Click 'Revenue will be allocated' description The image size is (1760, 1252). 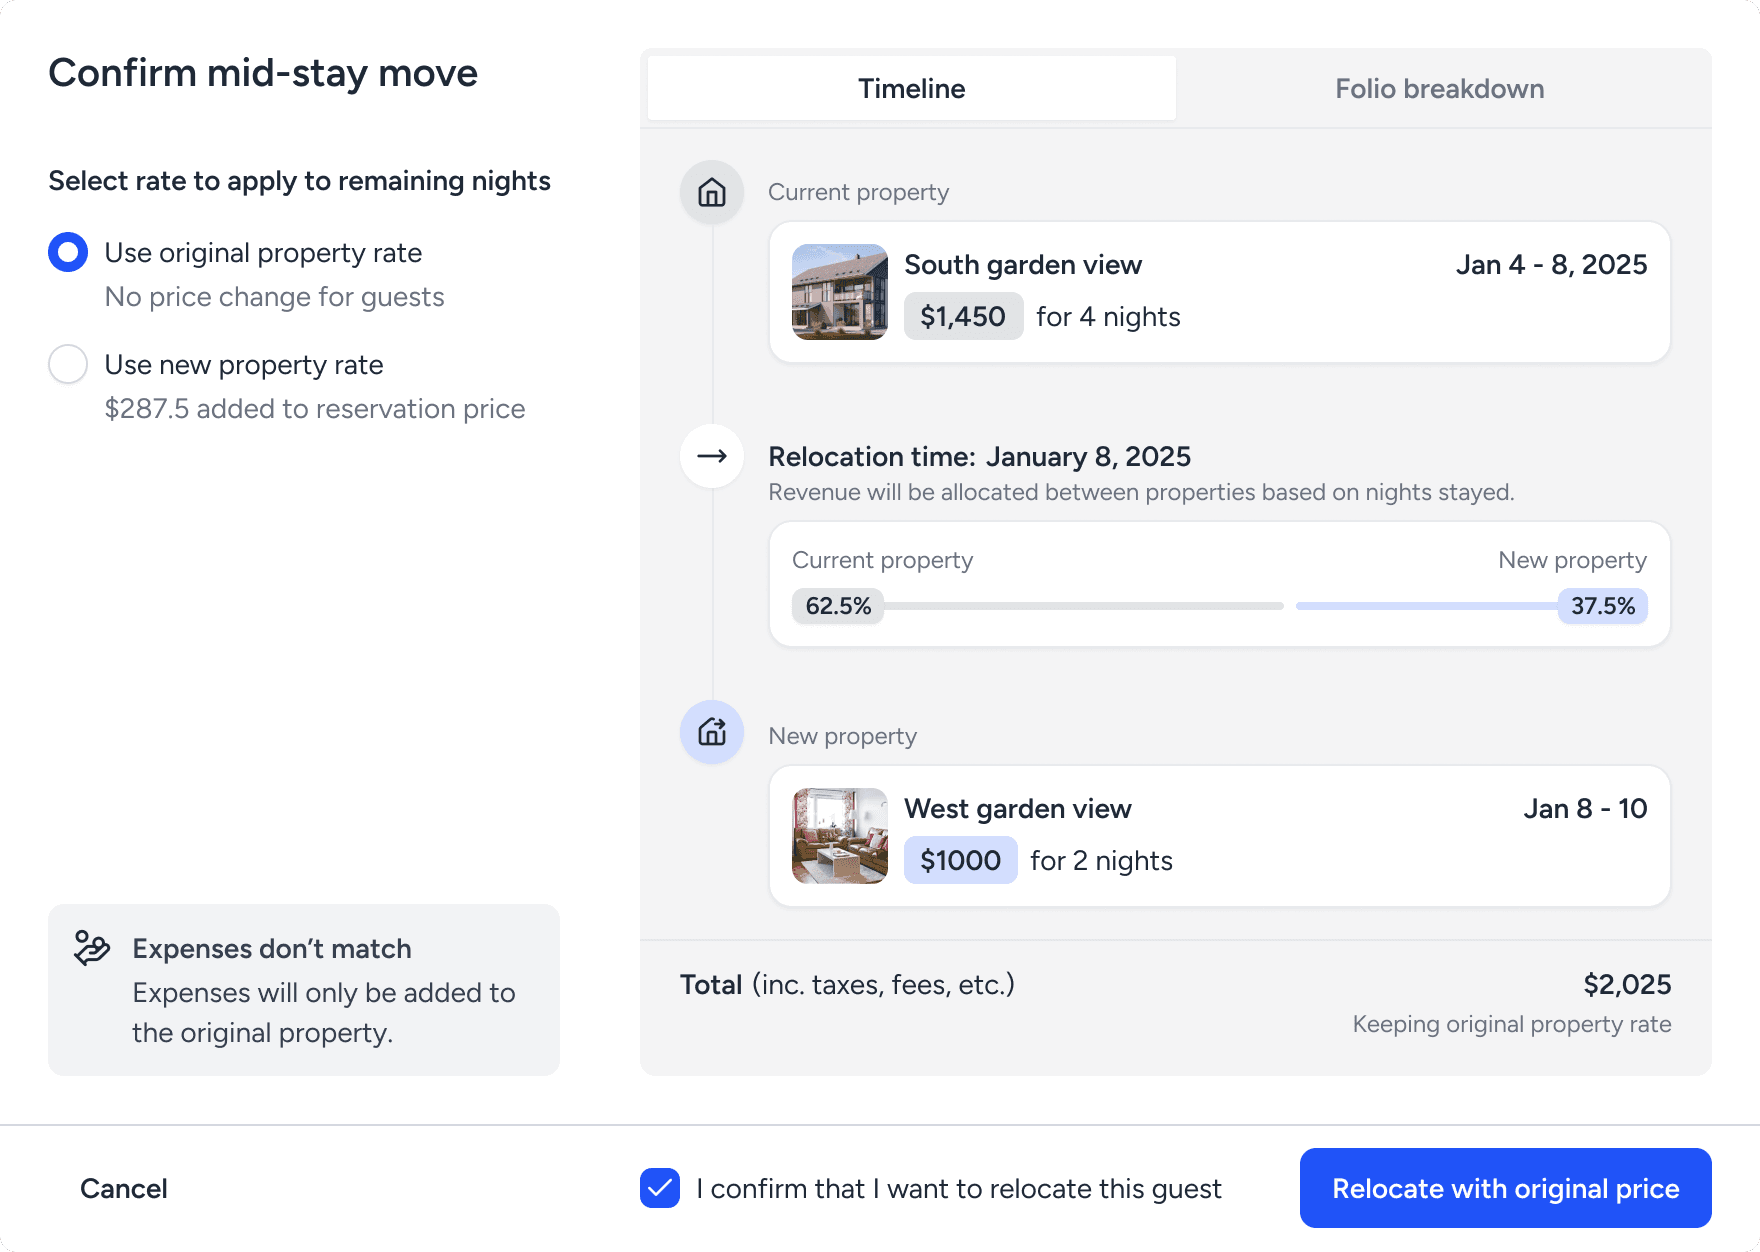(1141, 492)
